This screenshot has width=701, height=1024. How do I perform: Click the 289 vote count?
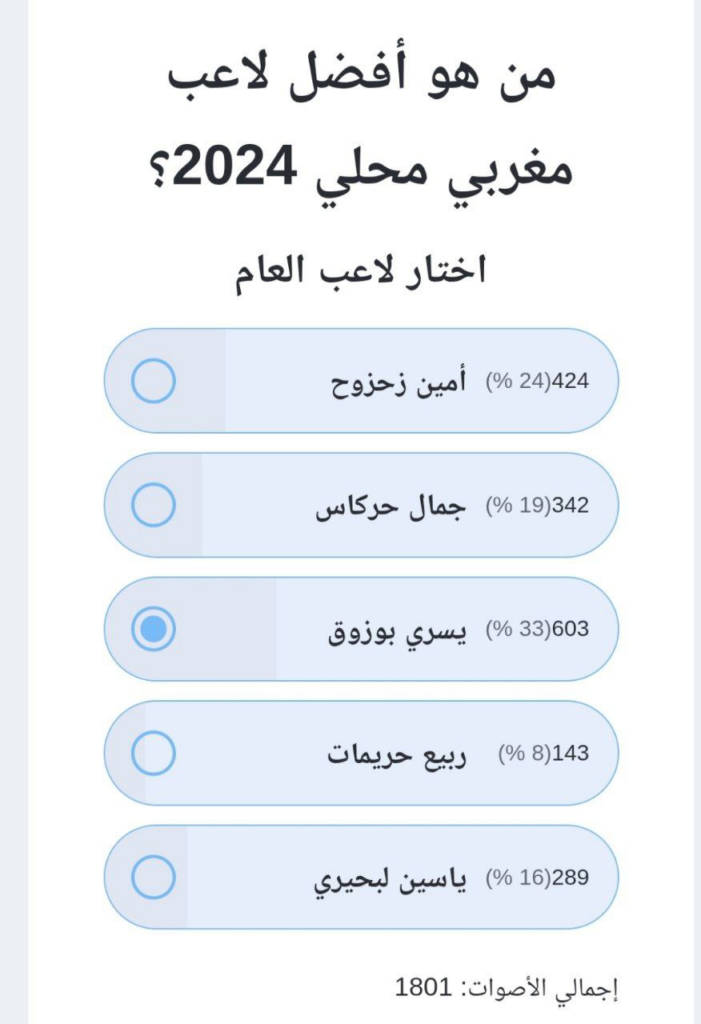tap(573, 878)
